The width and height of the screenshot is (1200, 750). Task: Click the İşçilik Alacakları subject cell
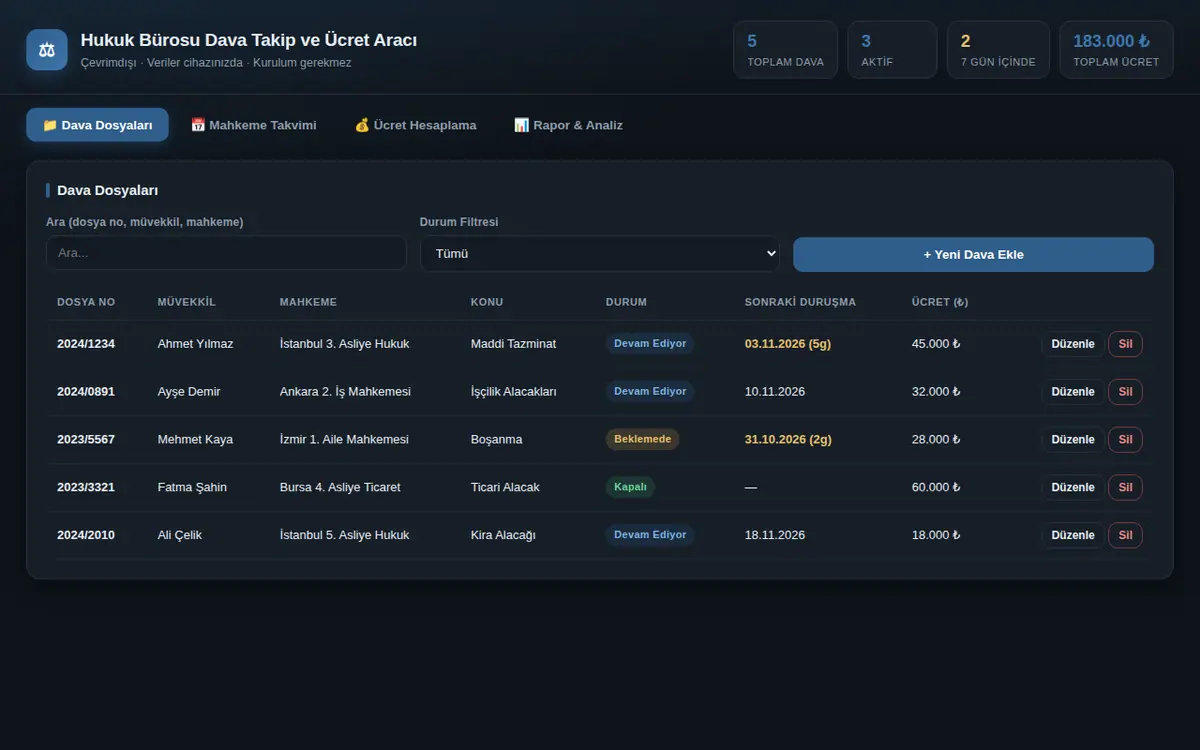[513, 392]
